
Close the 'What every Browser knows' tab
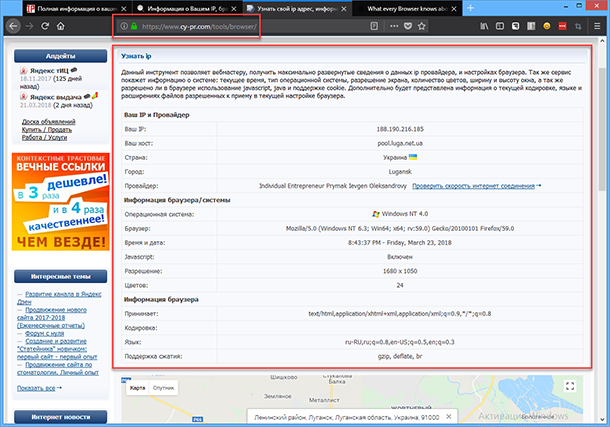point(454,9)
